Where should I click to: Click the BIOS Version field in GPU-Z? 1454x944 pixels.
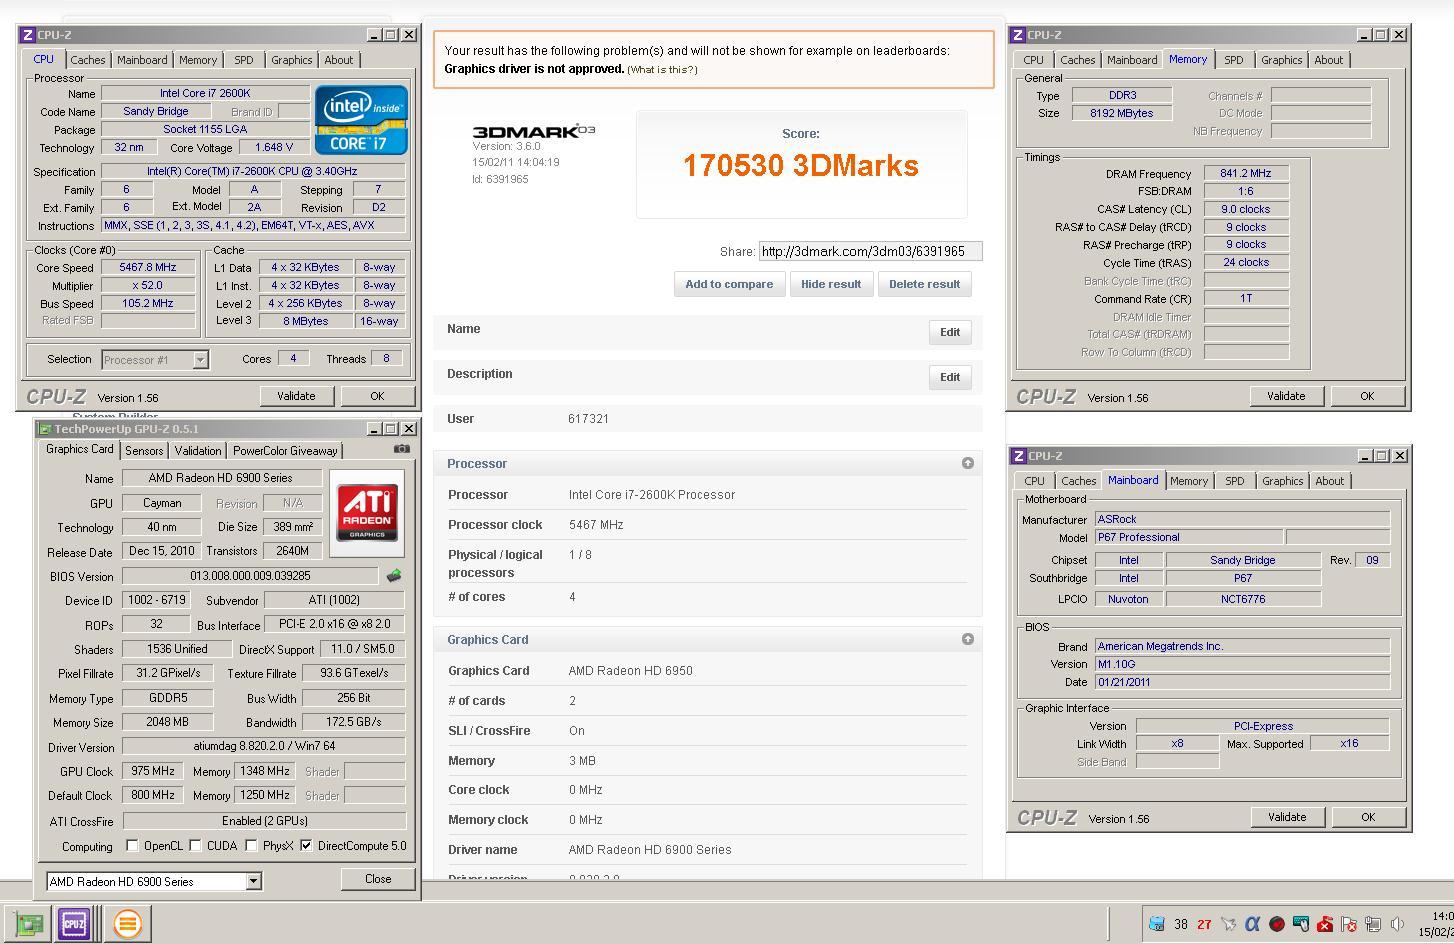point(251,576)
